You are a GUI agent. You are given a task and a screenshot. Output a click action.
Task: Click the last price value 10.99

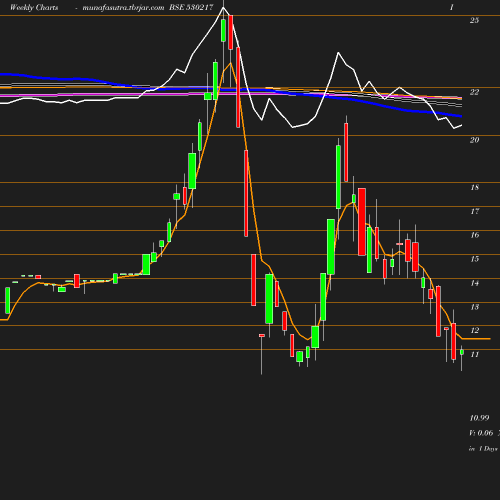pyautogui.click(x=479, y=418)
